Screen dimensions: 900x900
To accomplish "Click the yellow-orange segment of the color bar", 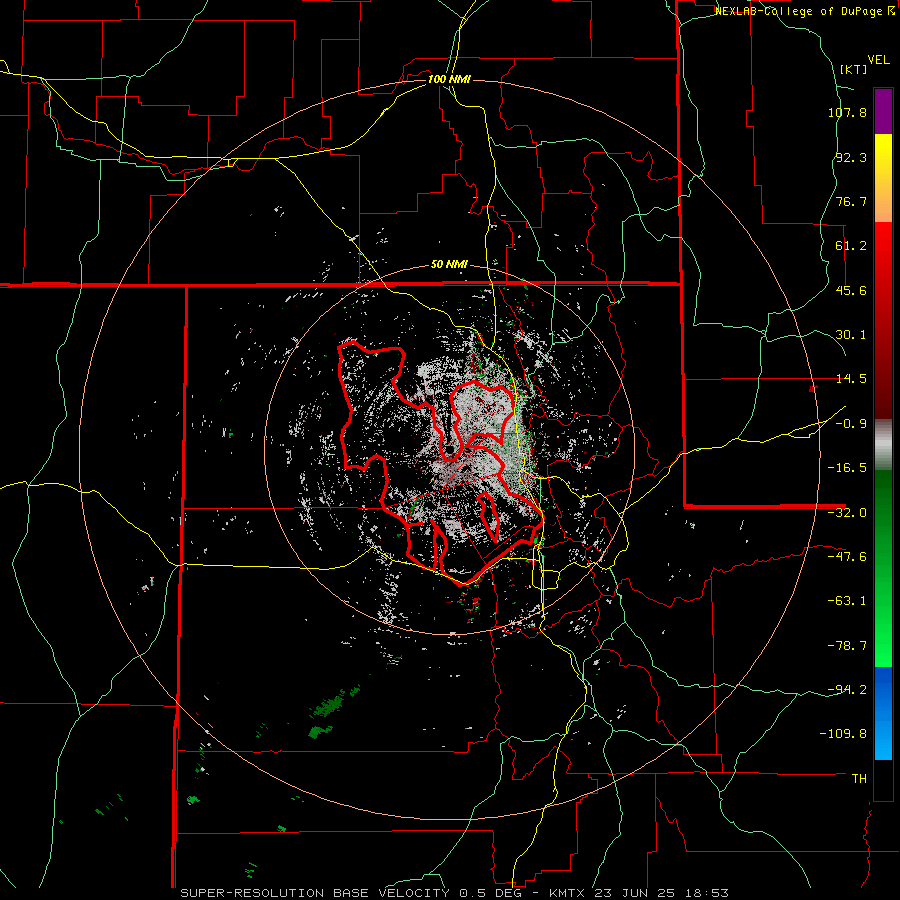I will (x=883, y=178).
